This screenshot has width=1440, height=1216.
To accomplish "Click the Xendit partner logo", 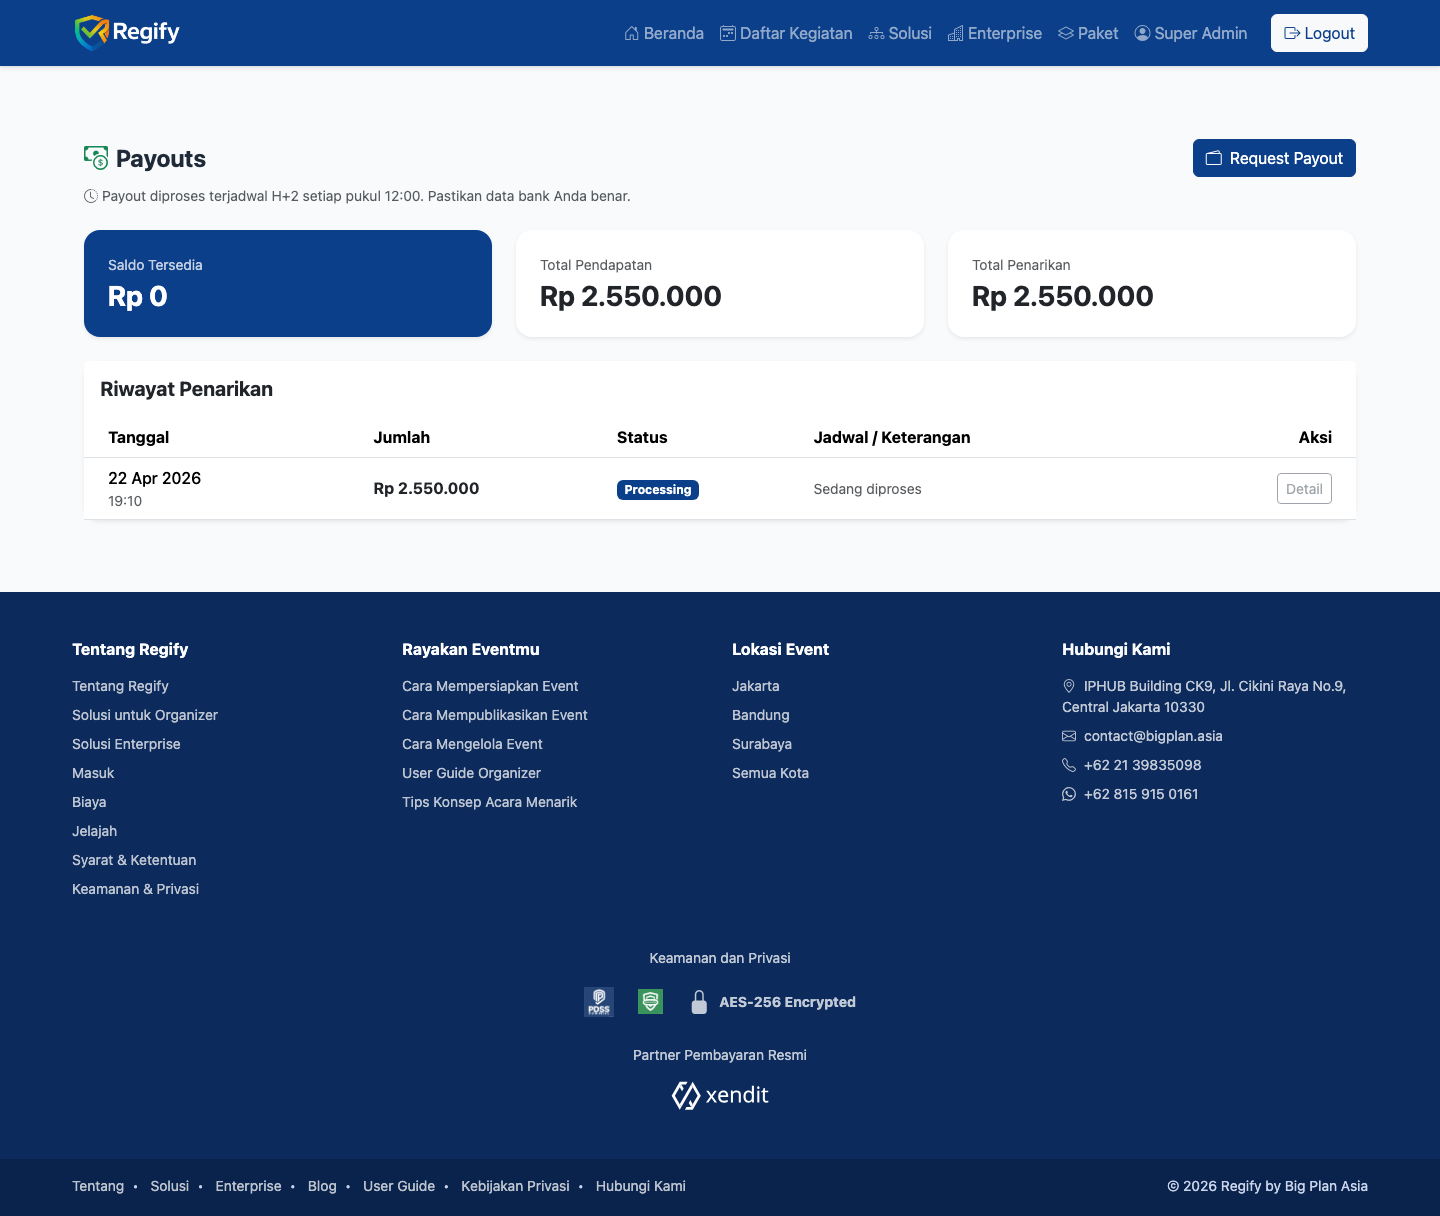I will point(720,1096).
